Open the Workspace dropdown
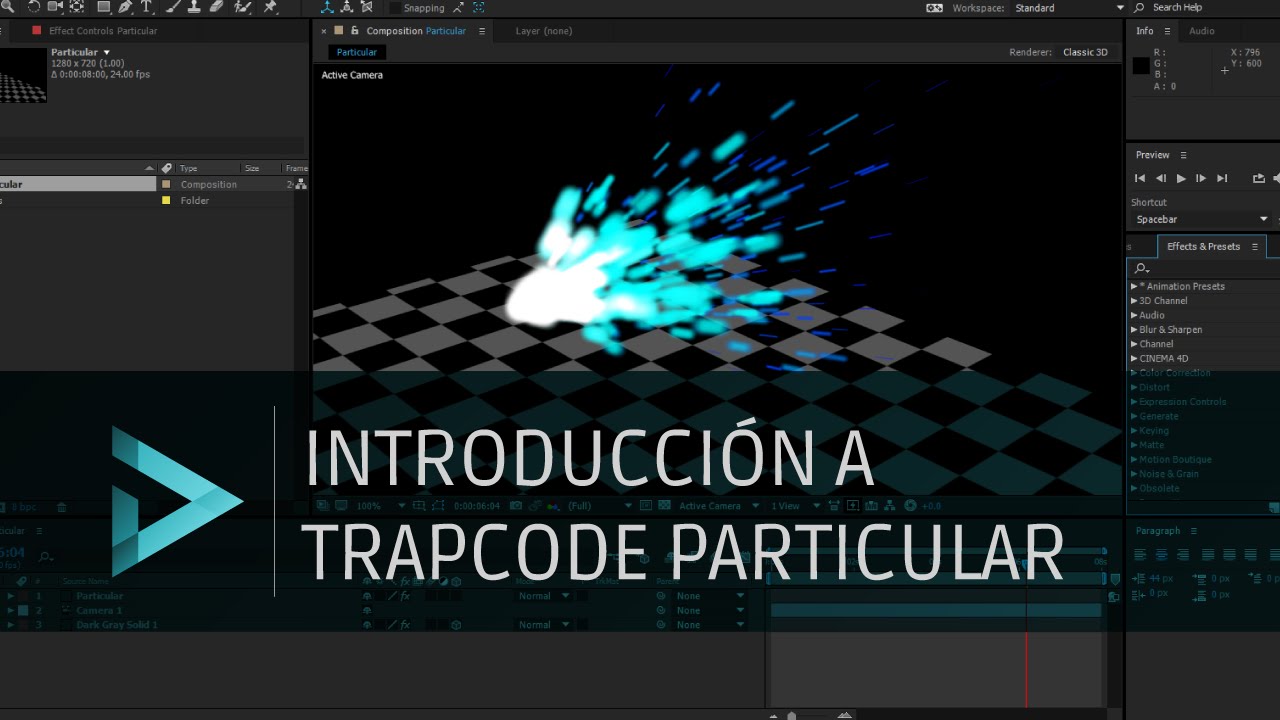The height and width of the screenshot is (720, 1280). click(x=1069, y=8)
